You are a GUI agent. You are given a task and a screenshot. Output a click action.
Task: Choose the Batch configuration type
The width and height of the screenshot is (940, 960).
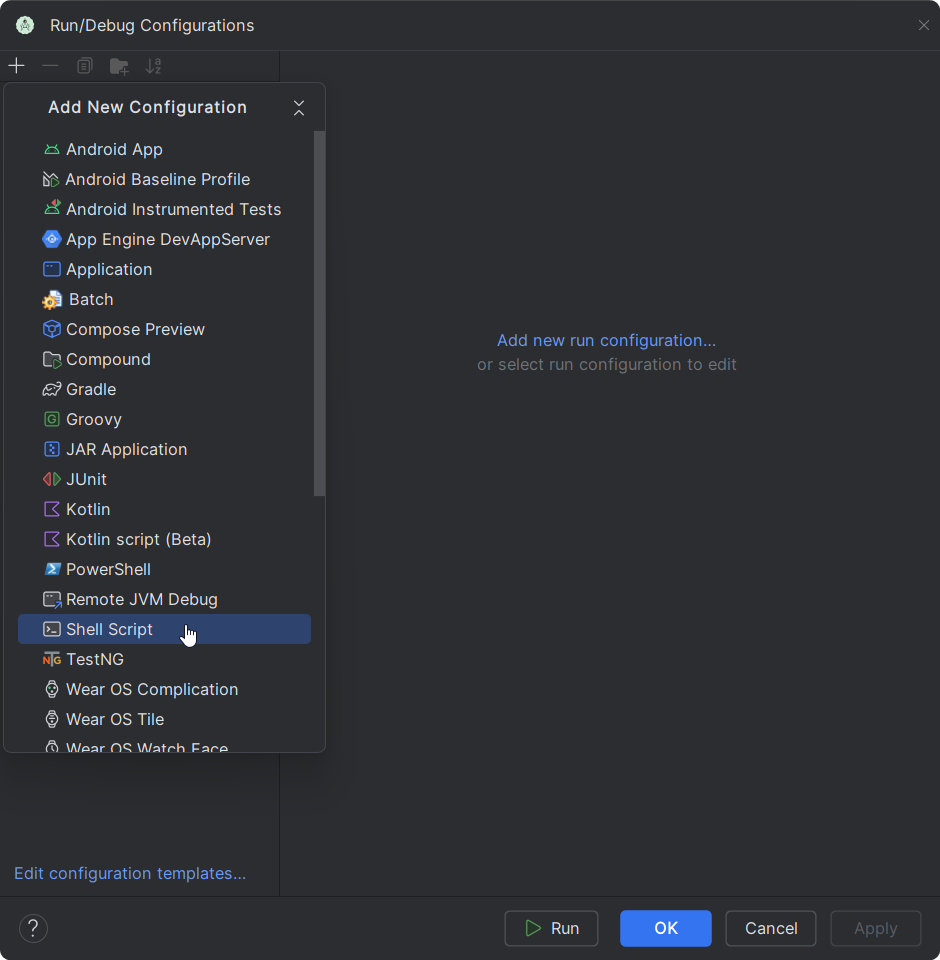pyautogui.click(x=164, y=299)
